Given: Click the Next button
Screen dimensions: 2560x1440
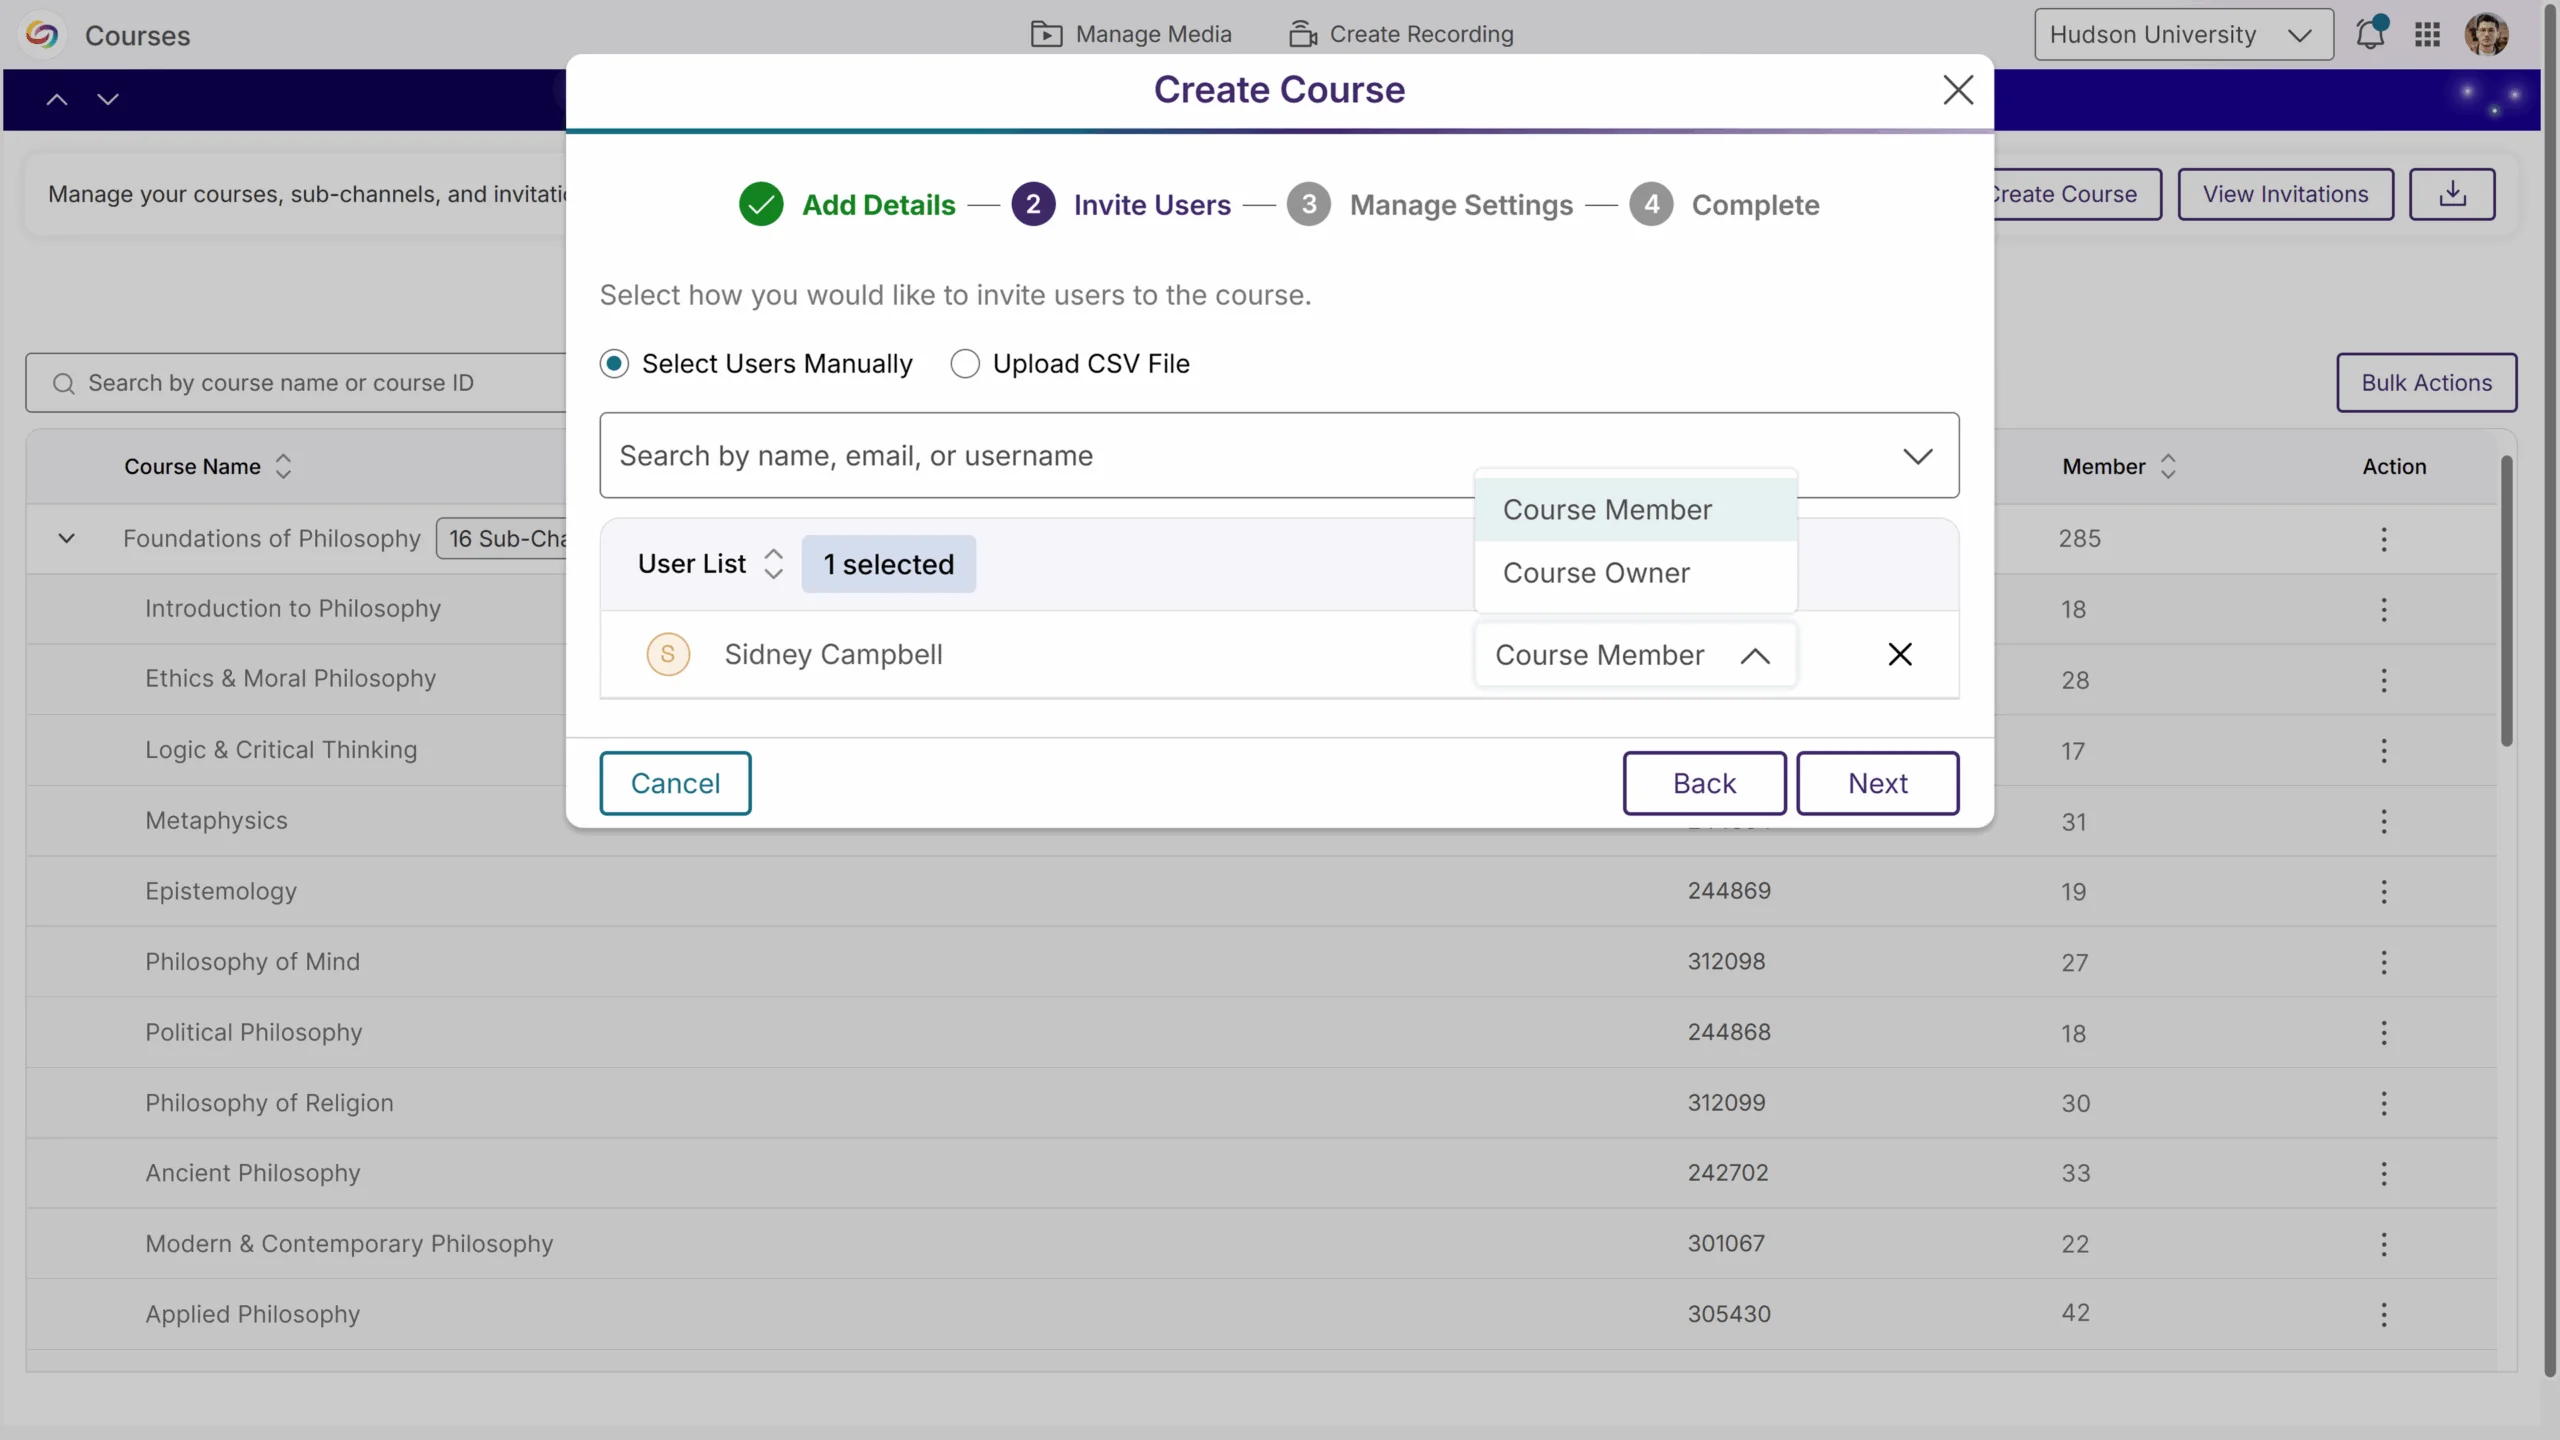Looking at the screenshot, I should 1876,782.
